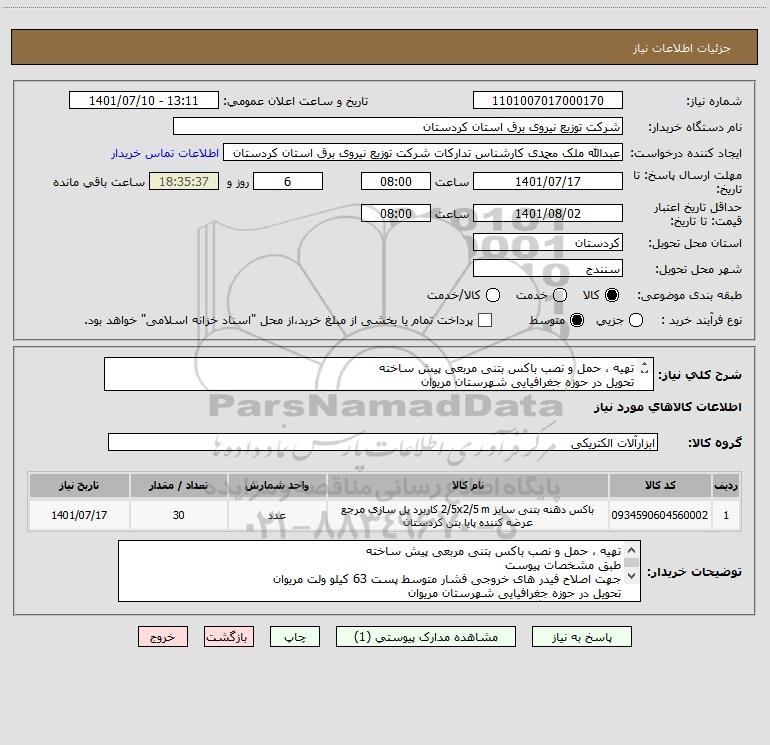Screen dimensions: 770x745
Task: Click the public announcement date field 1401/07/10
Action: tap(143, 100)
